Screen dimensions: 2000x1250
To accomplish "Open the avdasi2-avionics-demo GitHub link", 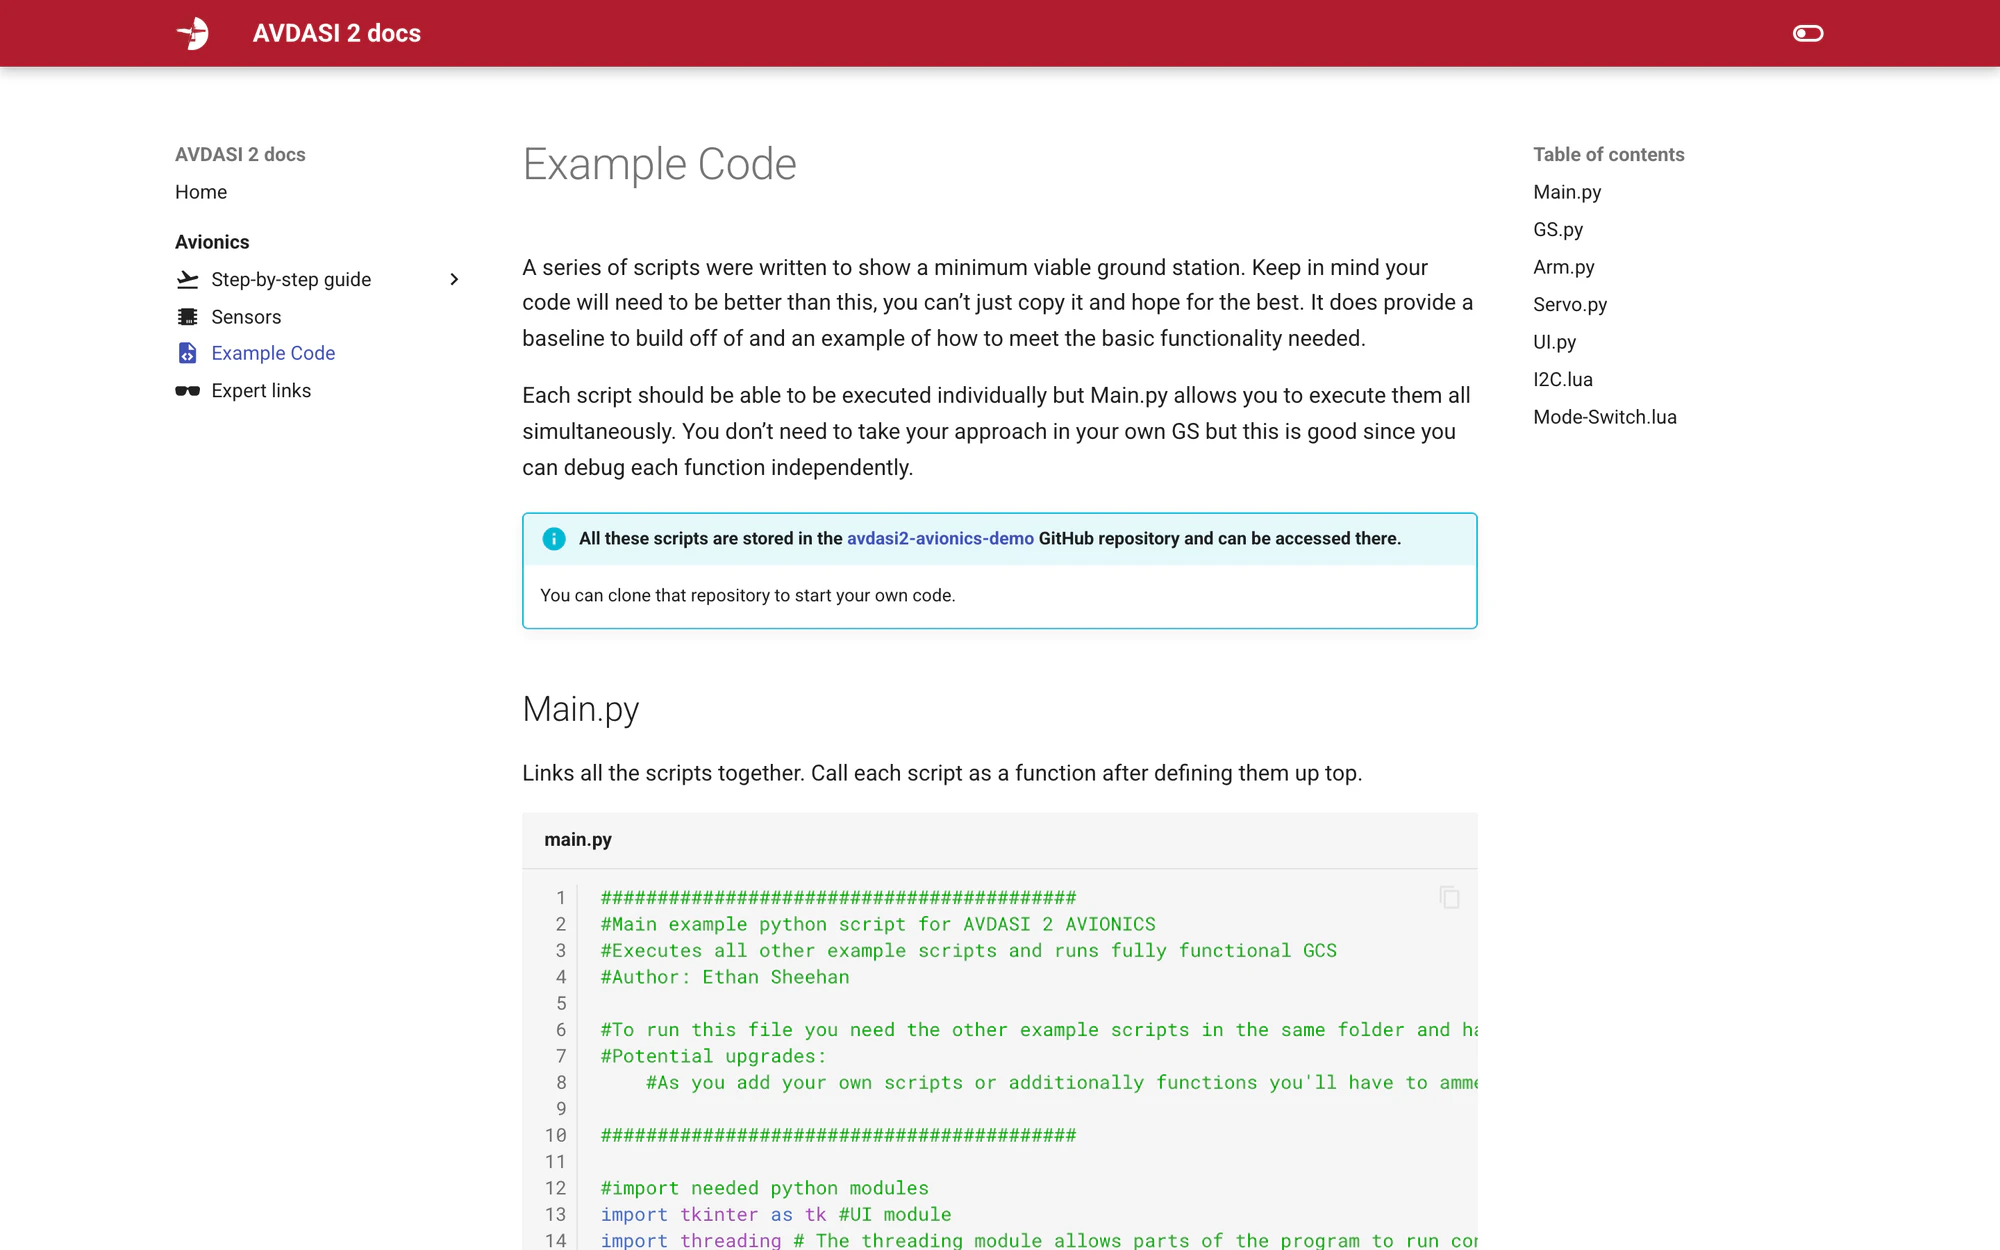I will pyautogui.click(x=940, y=538).
